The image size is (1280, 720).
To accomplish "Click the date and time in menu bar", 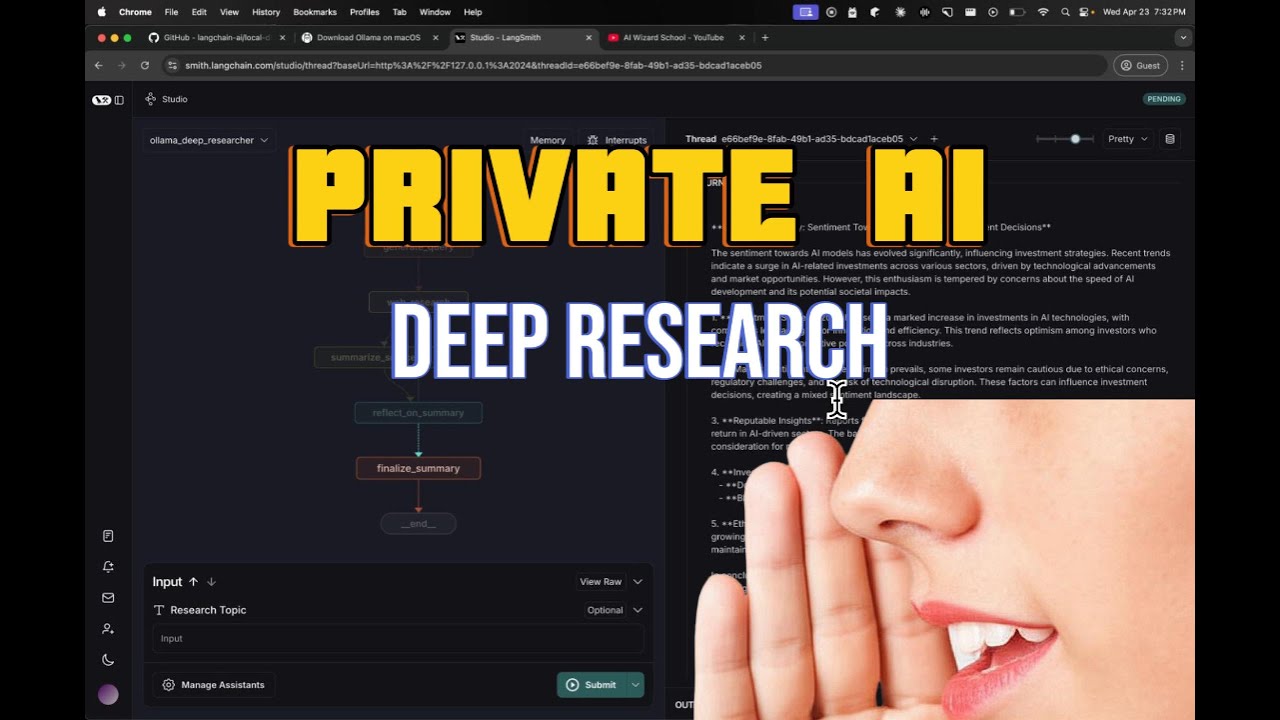I will point(1144,12).
